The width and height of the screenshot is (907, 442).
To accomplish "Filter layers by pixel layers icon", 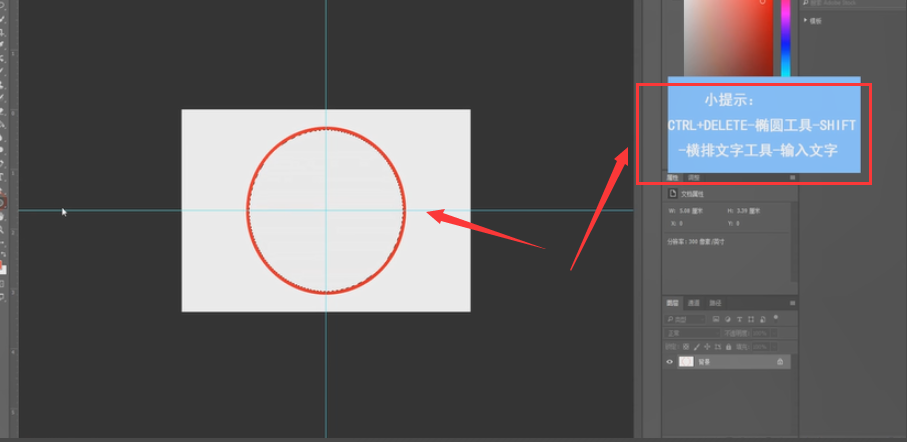I will click(716, 319).
